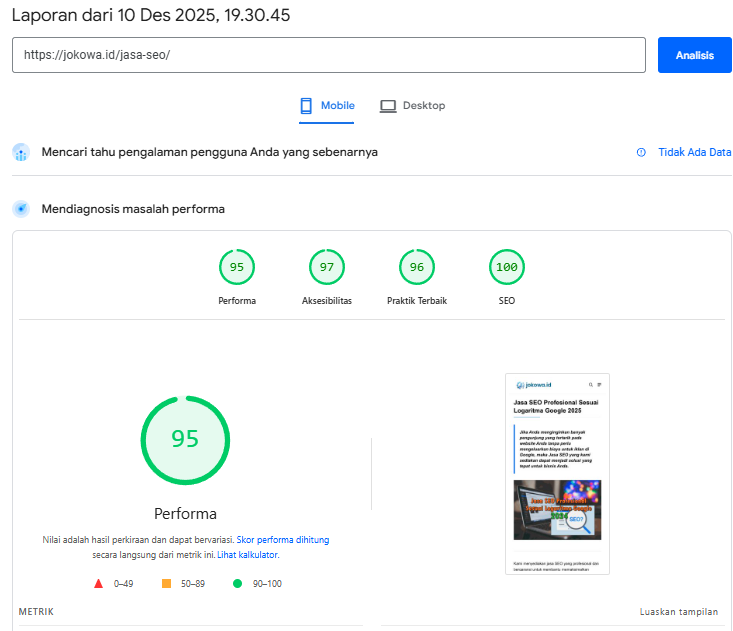Image resolution: width=733 pixels, height=631 pixels.
Task: Open the Lihat kalkulator link
Action: [247, 554]
